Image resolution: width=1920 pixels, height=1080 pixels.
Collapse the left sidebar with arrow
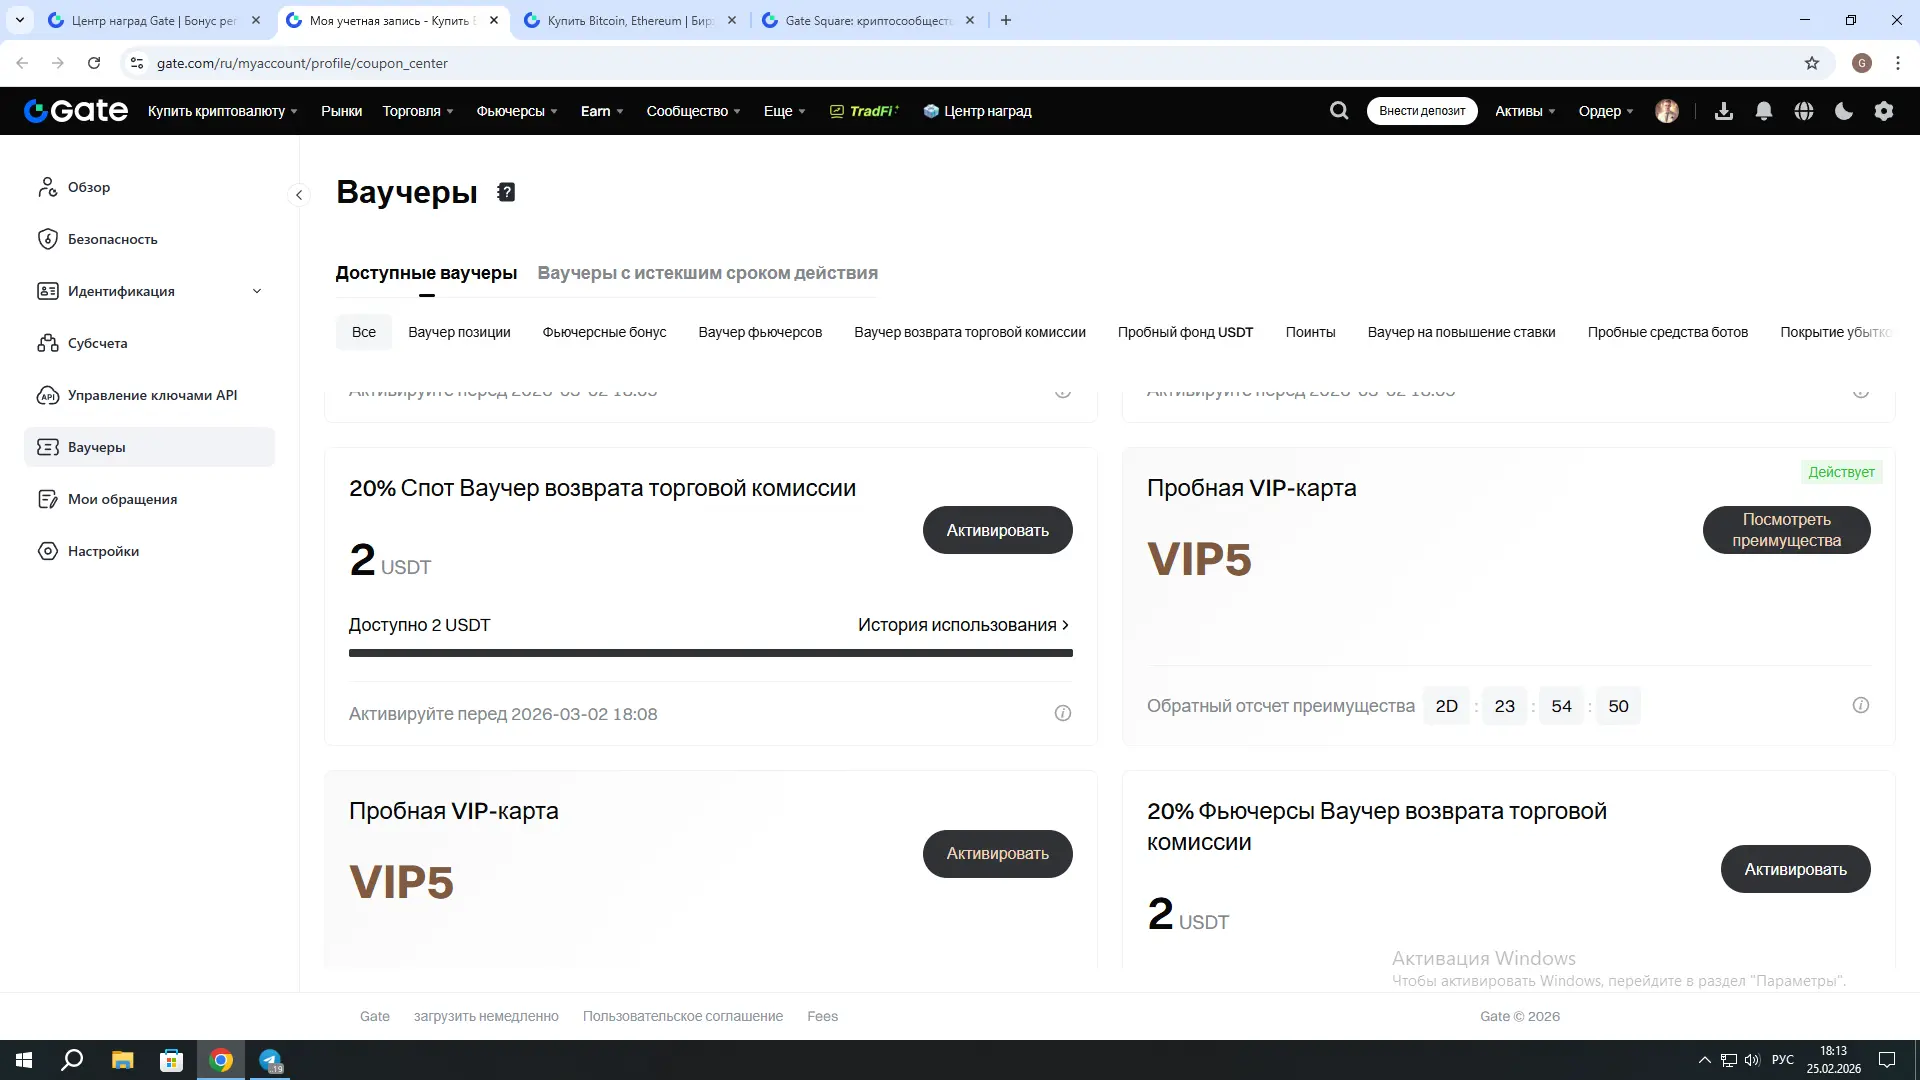click(x=299, y=195)
